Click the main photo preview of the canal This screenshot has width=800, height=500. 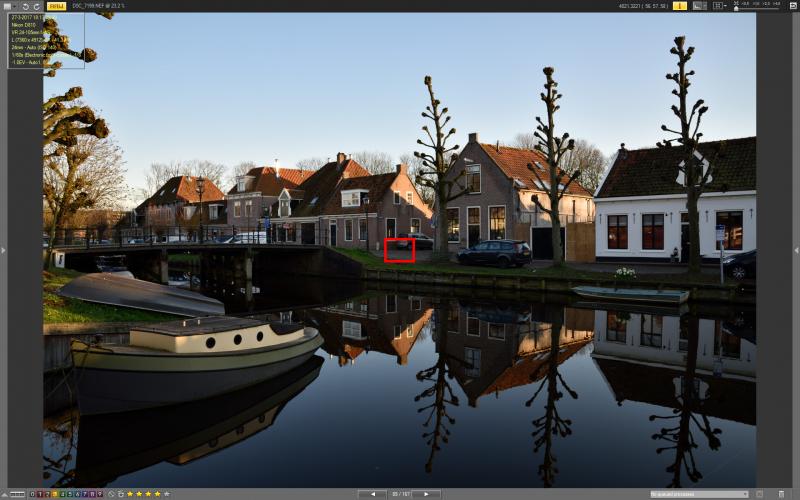click(x=399, y=250)
